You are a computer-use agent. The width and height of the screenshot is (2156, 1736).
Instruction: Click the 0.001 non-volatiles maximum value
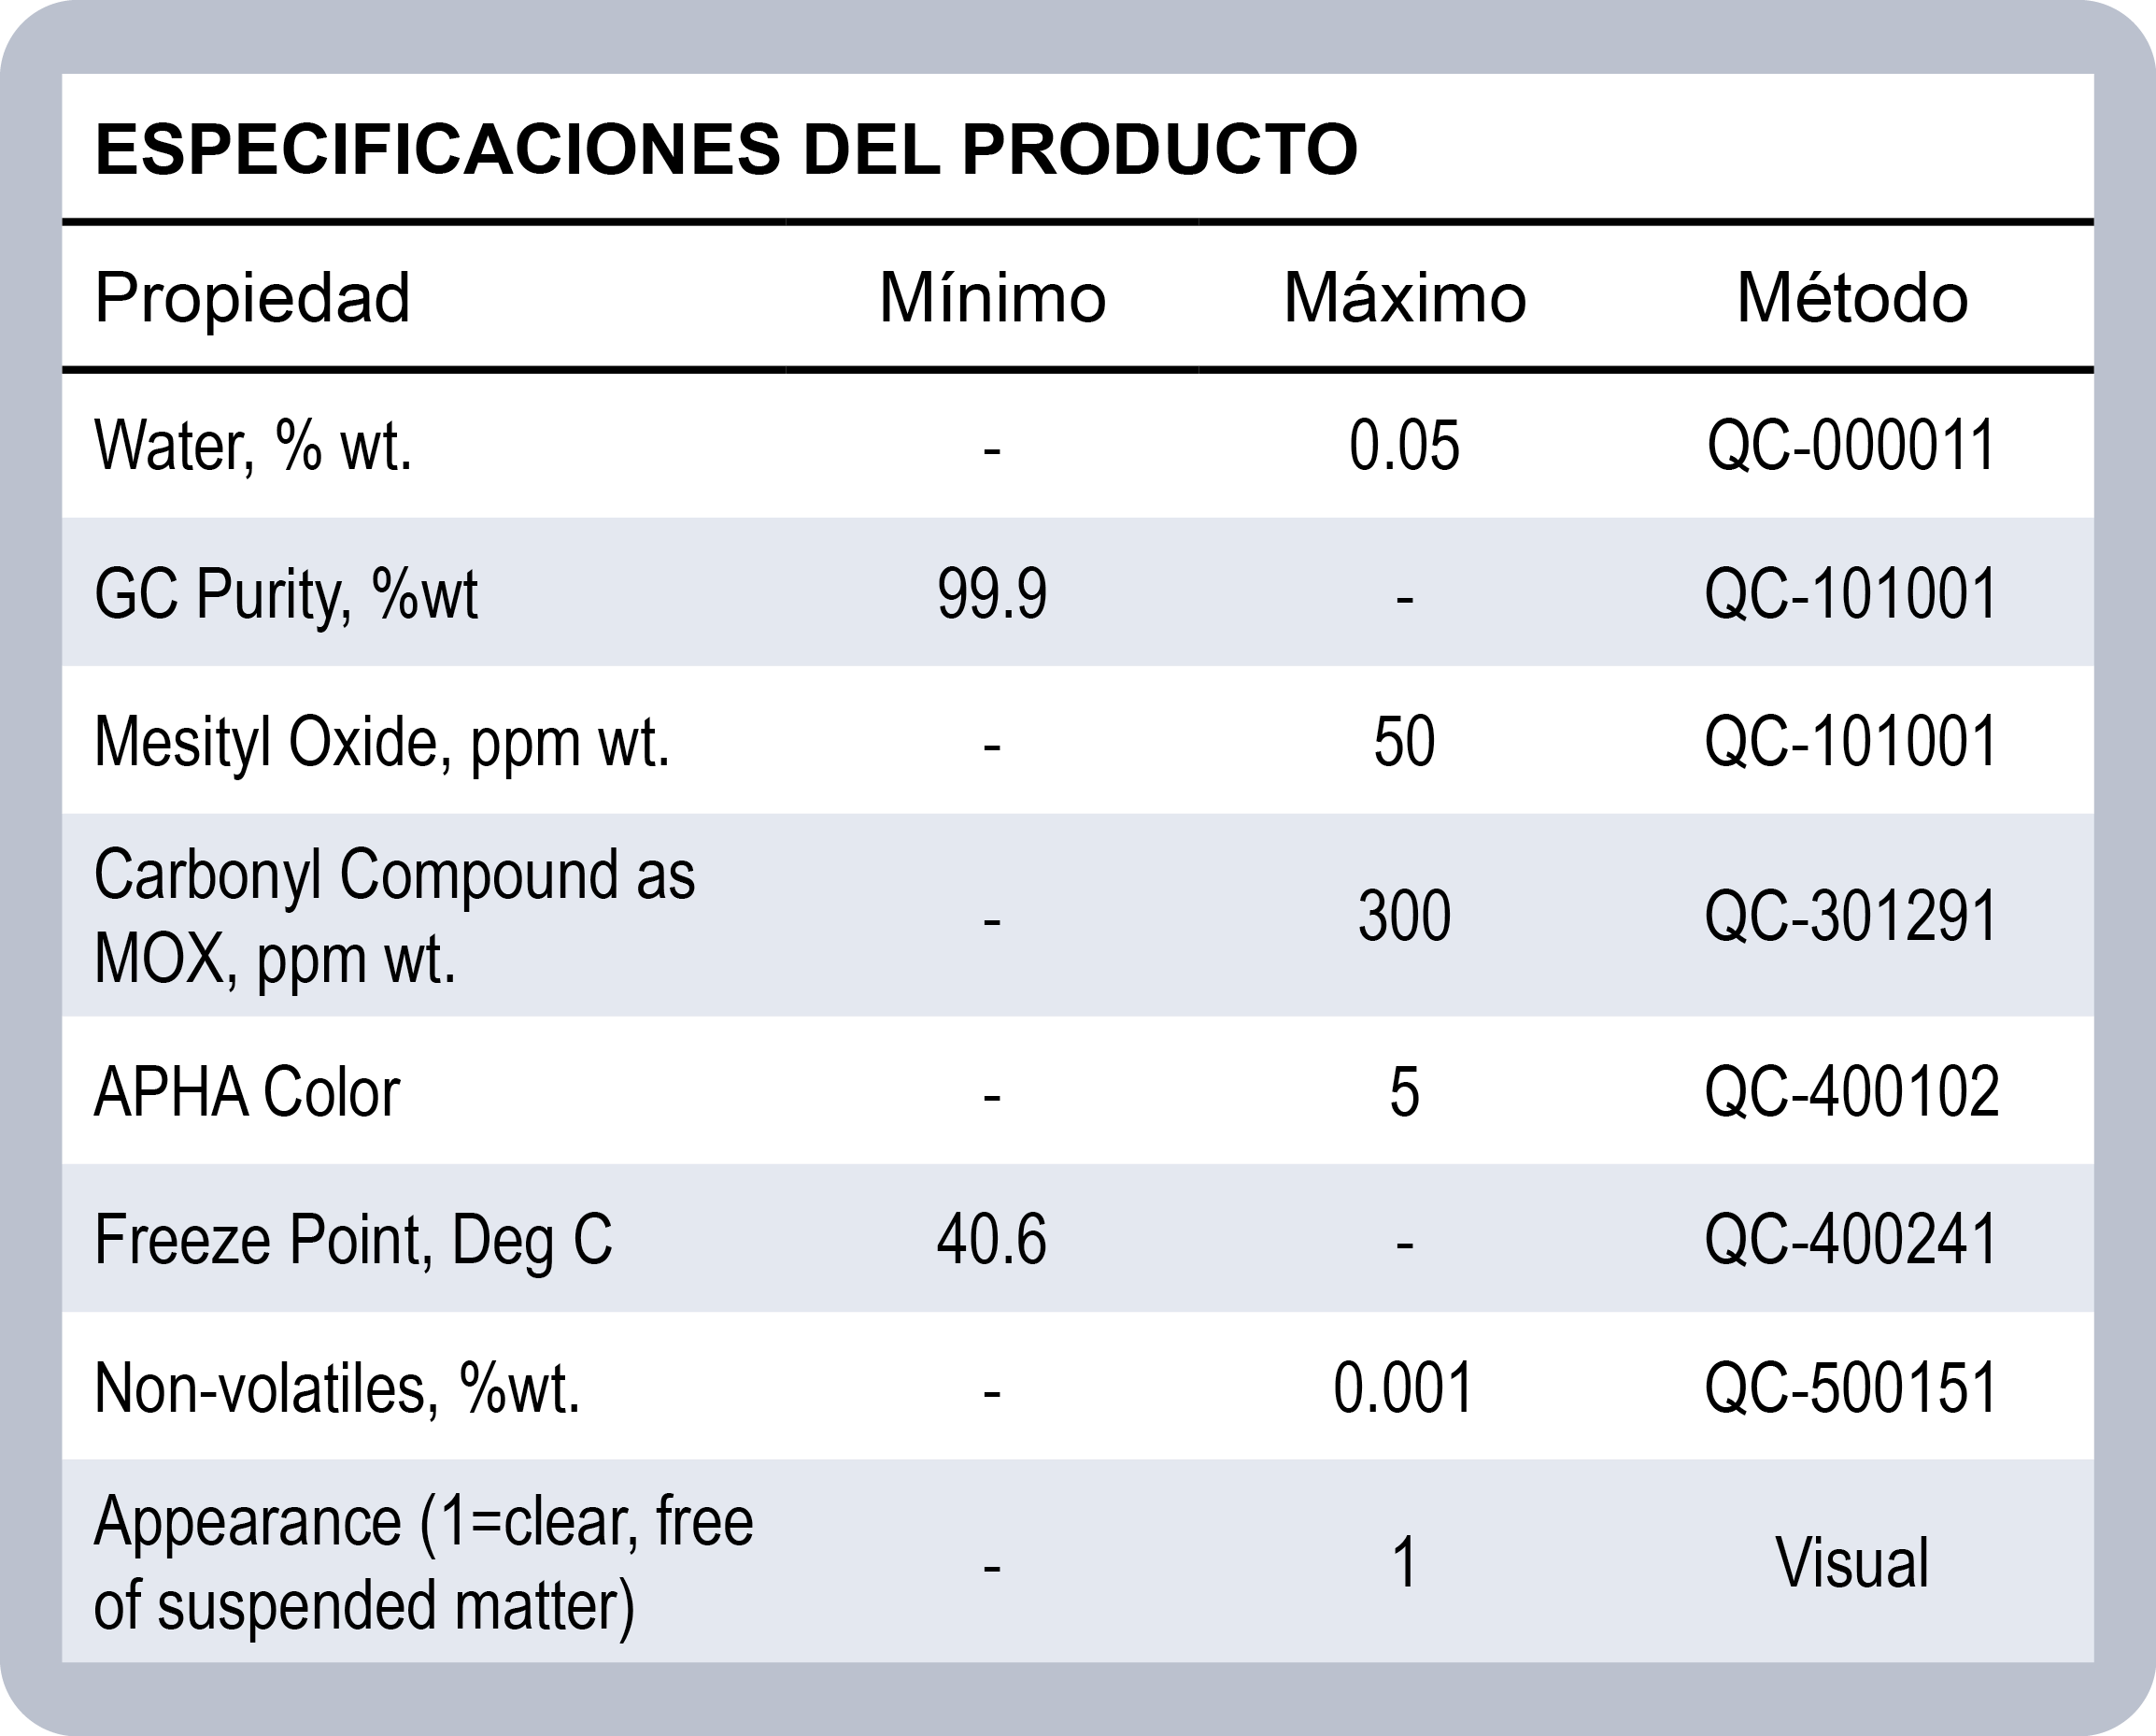click(1404, 1387)
